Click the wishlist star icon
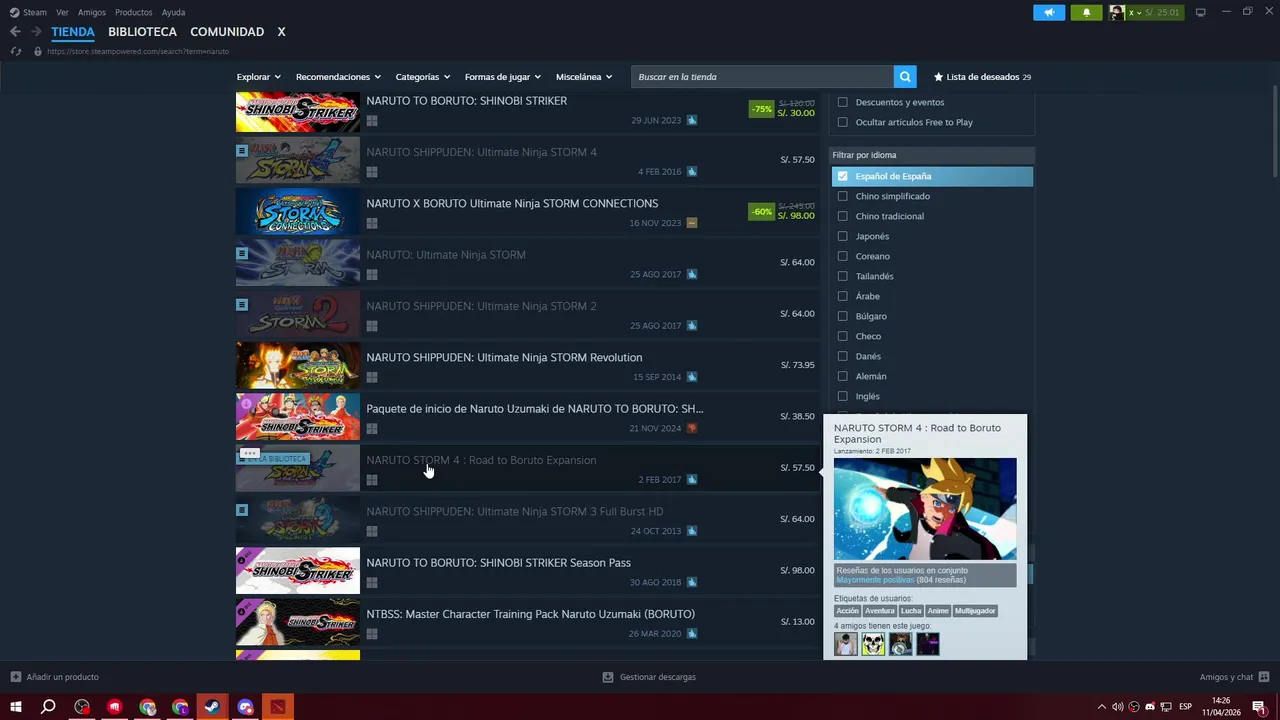Viewport: 1280px width, 720px height. tap(938, 77)
